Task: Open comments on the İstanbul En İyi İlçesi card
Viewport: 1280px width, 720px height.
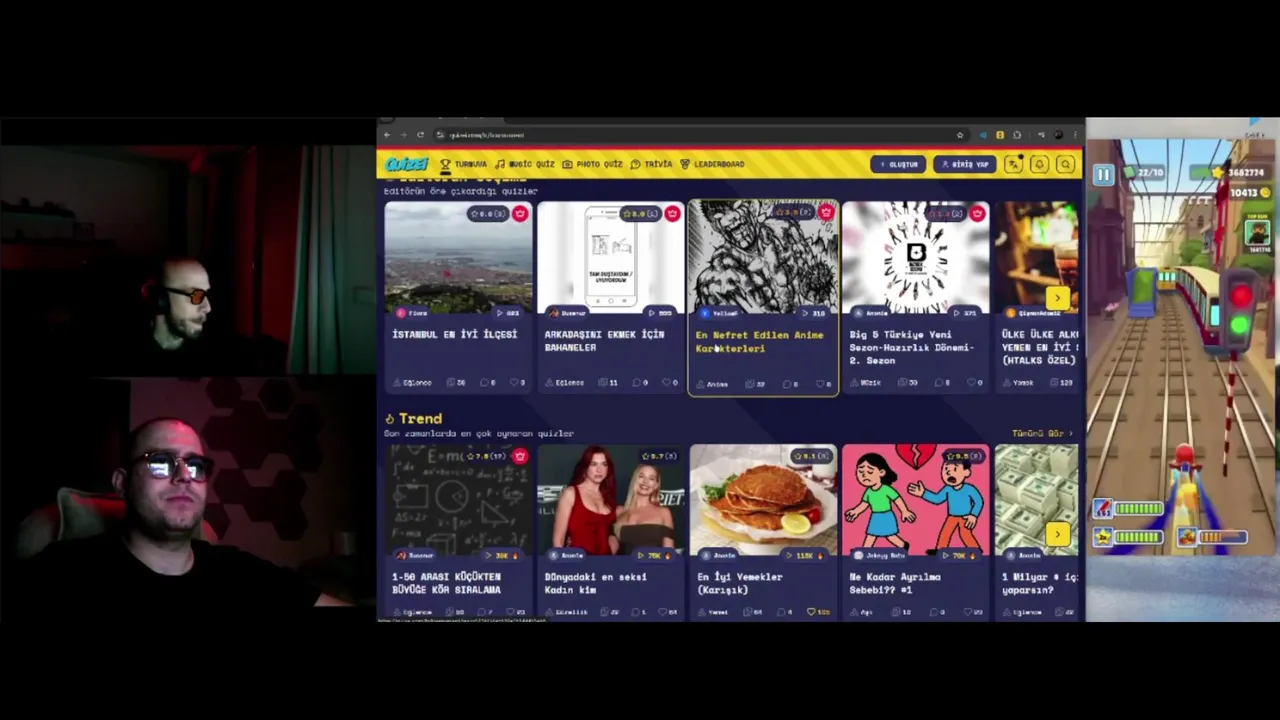Action: (488, 383)
